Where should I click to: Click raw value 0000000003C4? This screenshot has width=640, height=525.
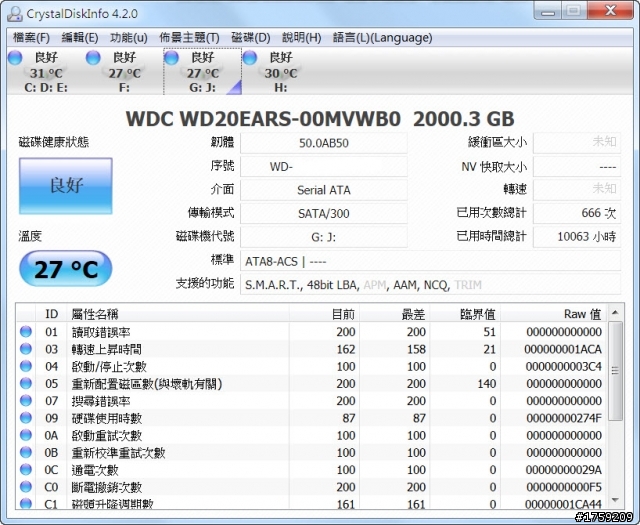[x=564, y=366]
